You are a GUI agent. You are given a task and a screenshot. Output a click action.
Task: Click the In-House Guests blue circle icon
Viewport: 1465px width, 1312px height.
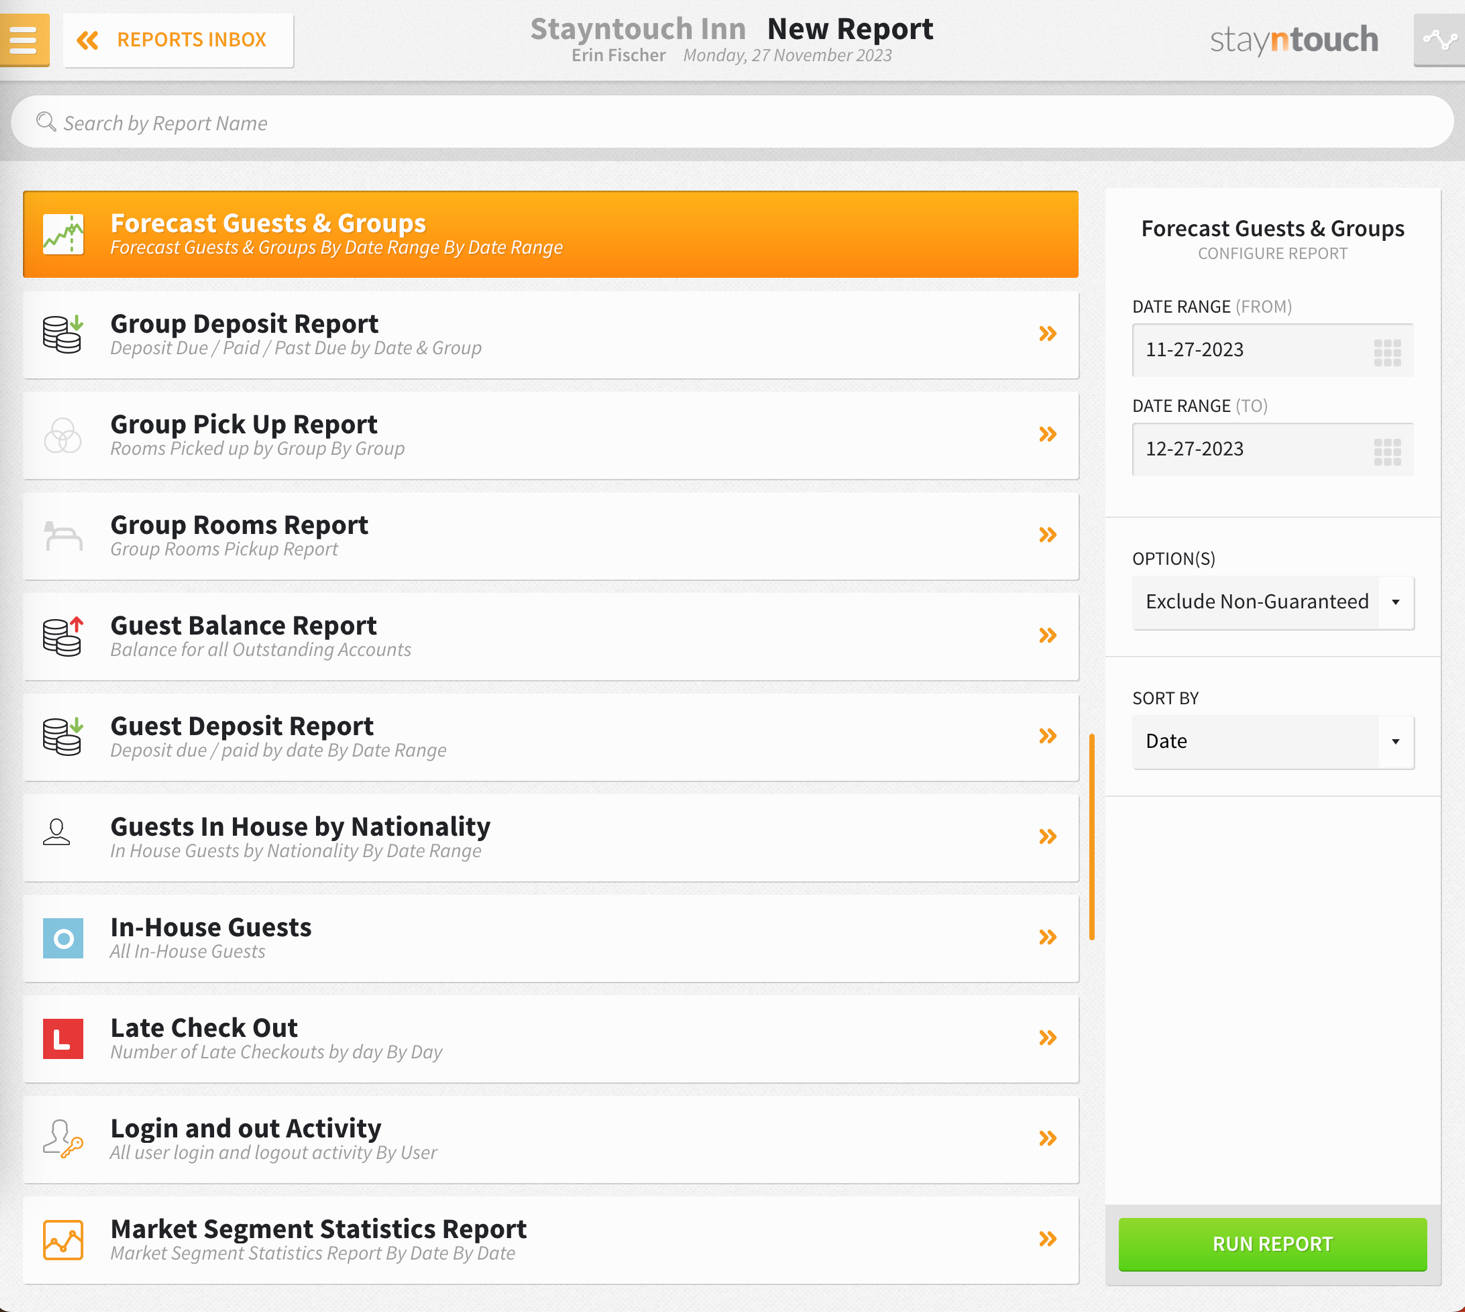pos(63,938)
